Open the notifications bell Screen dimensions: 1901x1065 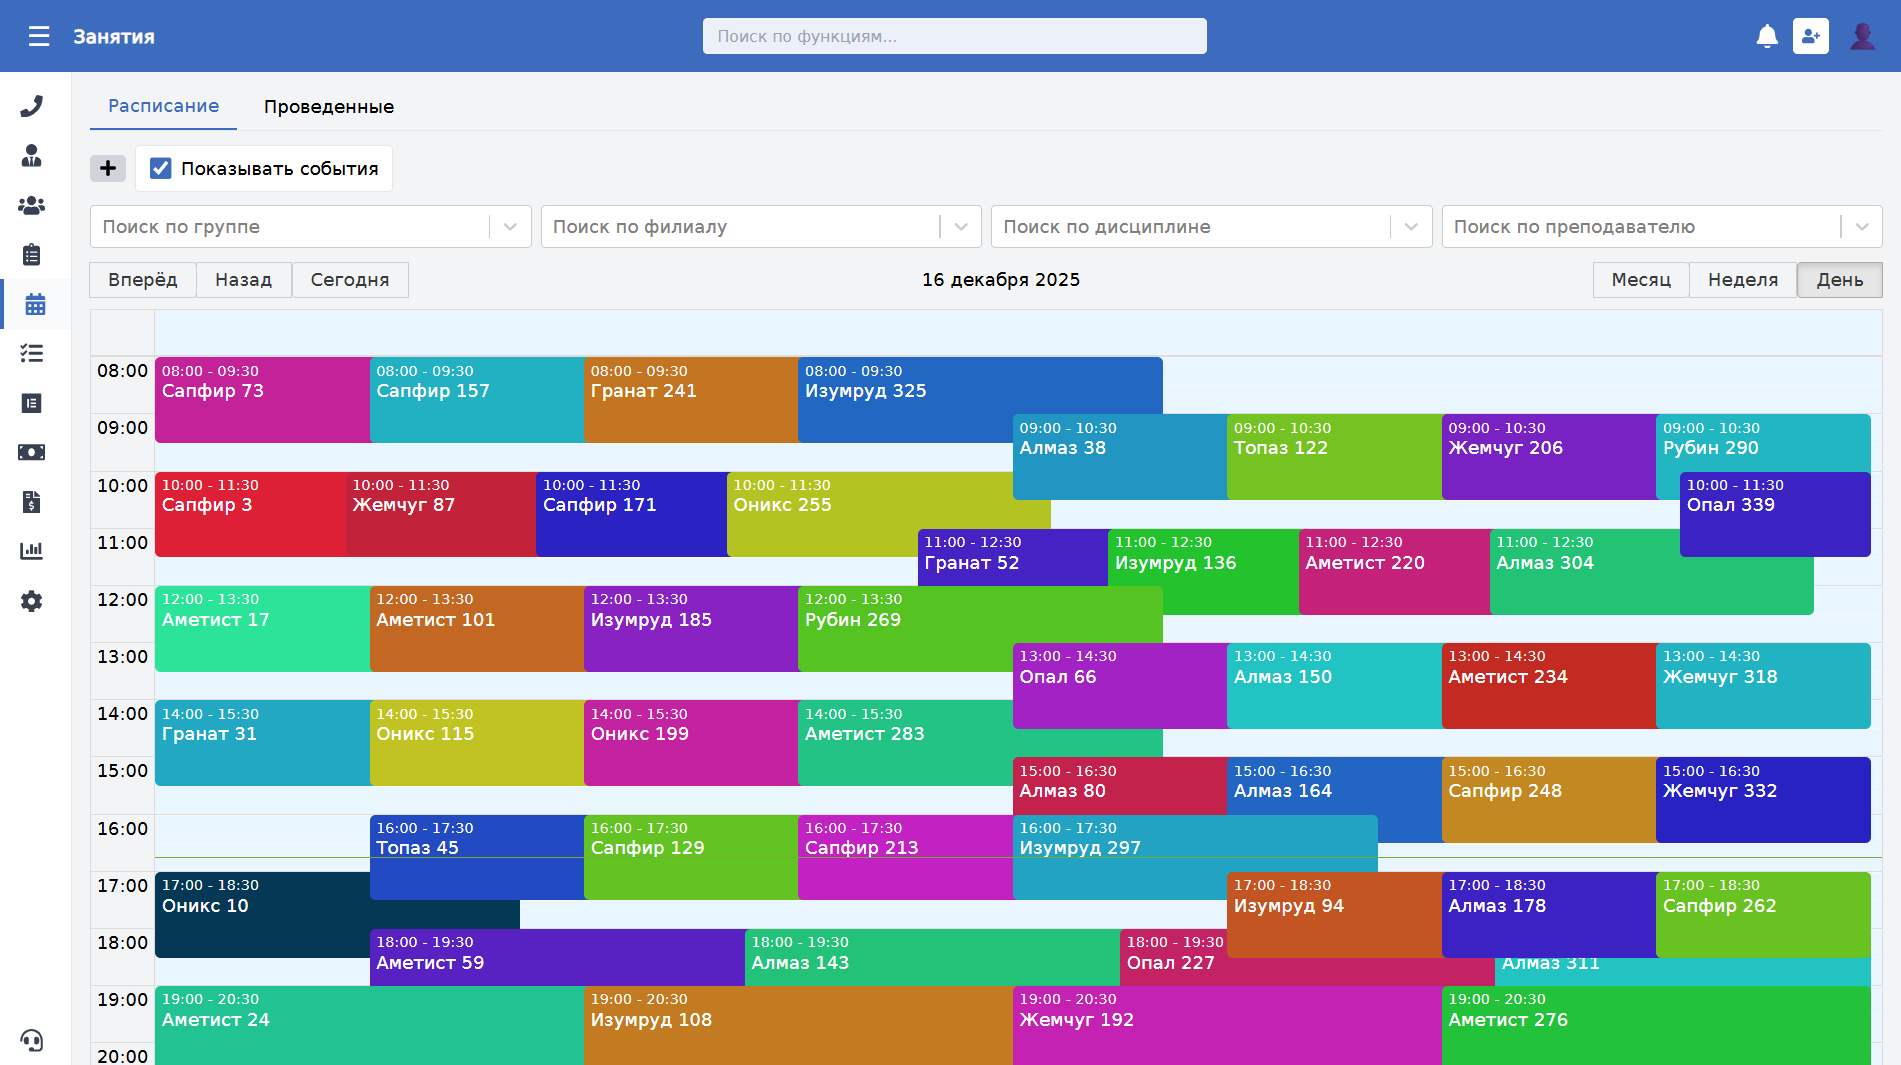click(x=1767, y=37)
